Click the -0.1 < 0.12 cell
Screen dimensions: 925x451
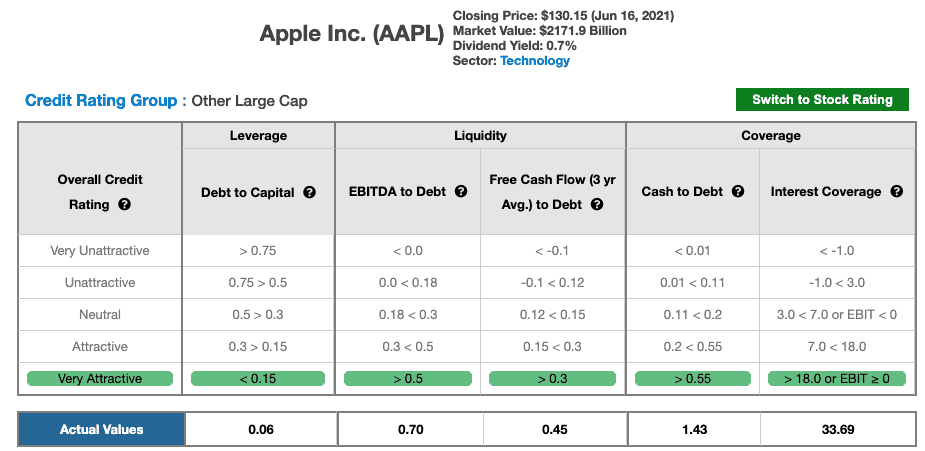[x=553, y=282]
